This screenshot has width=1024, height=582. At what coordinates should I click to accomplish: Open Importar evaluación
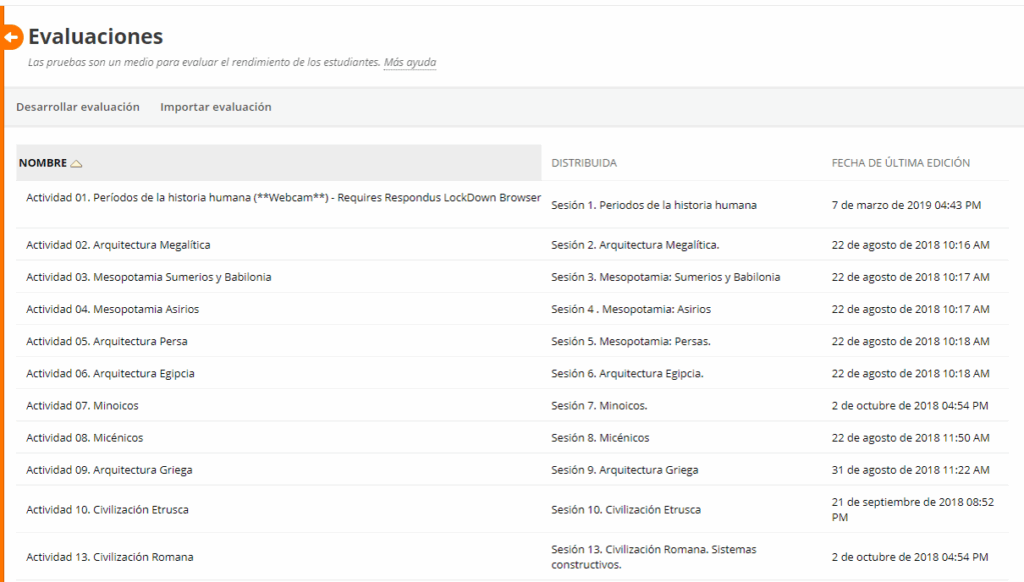pos(215,107)
